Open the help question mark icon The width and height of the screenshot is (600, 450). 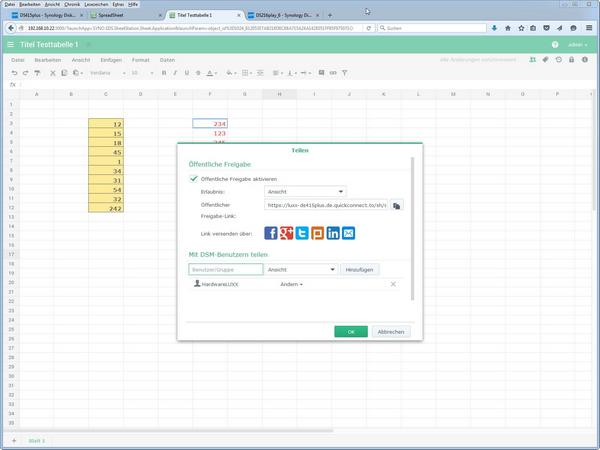pyautogui.click(x=555, y=45)
